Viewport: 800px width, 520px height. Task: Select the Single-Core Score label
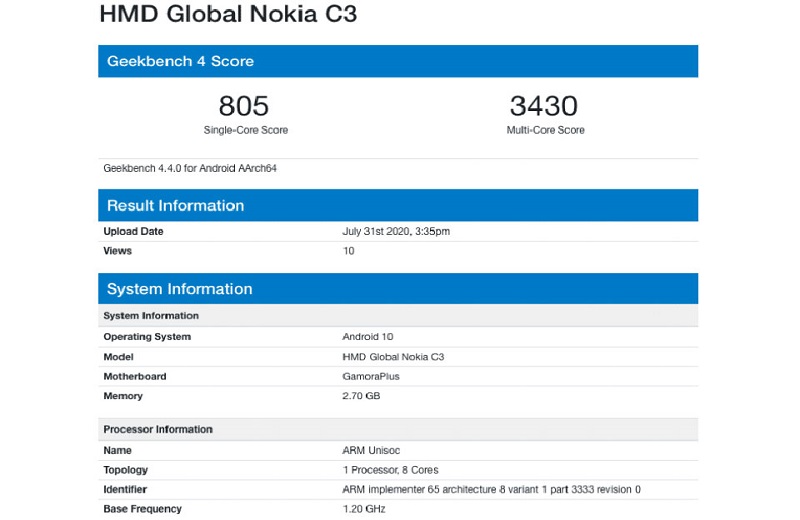tap(246, 130)
